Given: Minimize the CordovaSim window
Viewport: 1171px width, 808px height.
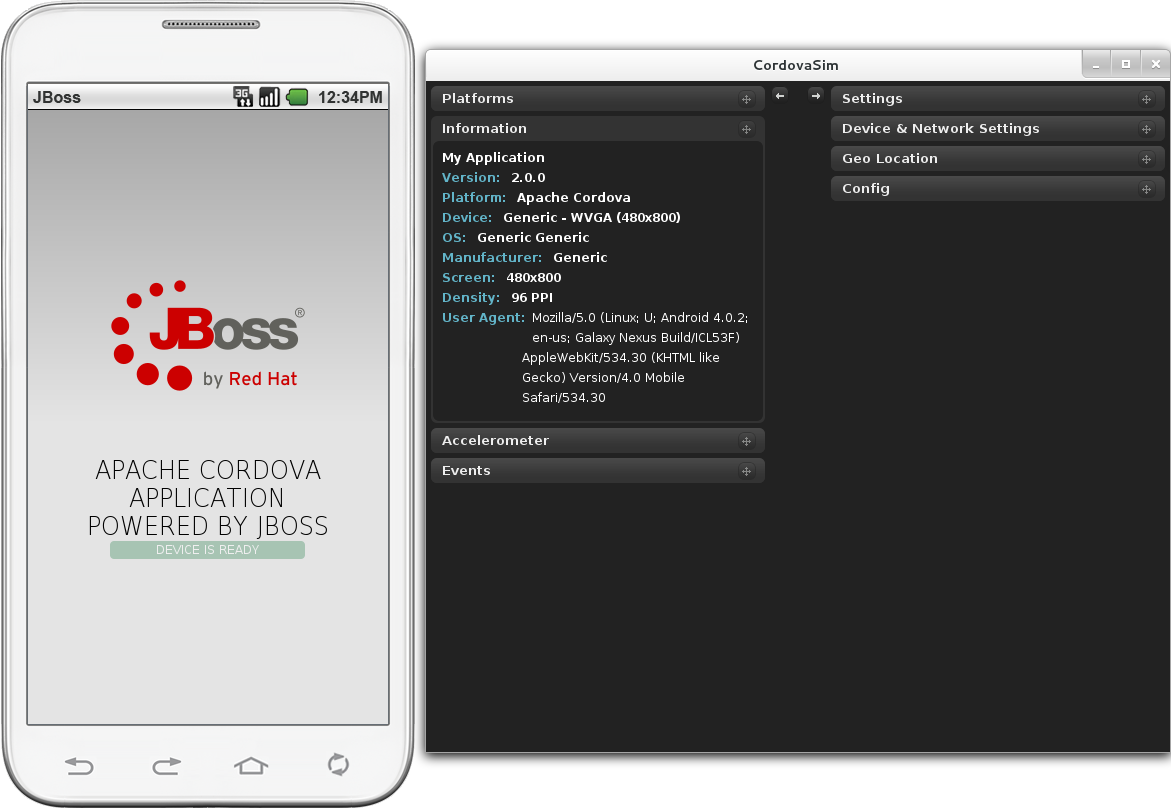Looking at the screenshot, I should [x=1096, y=65].
